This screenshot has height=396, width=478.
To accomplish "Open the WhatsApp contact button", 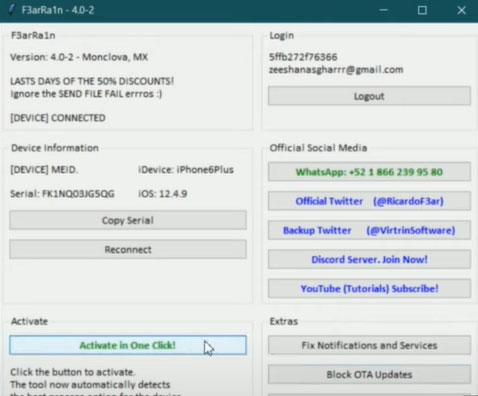I will tap(369, 172).
